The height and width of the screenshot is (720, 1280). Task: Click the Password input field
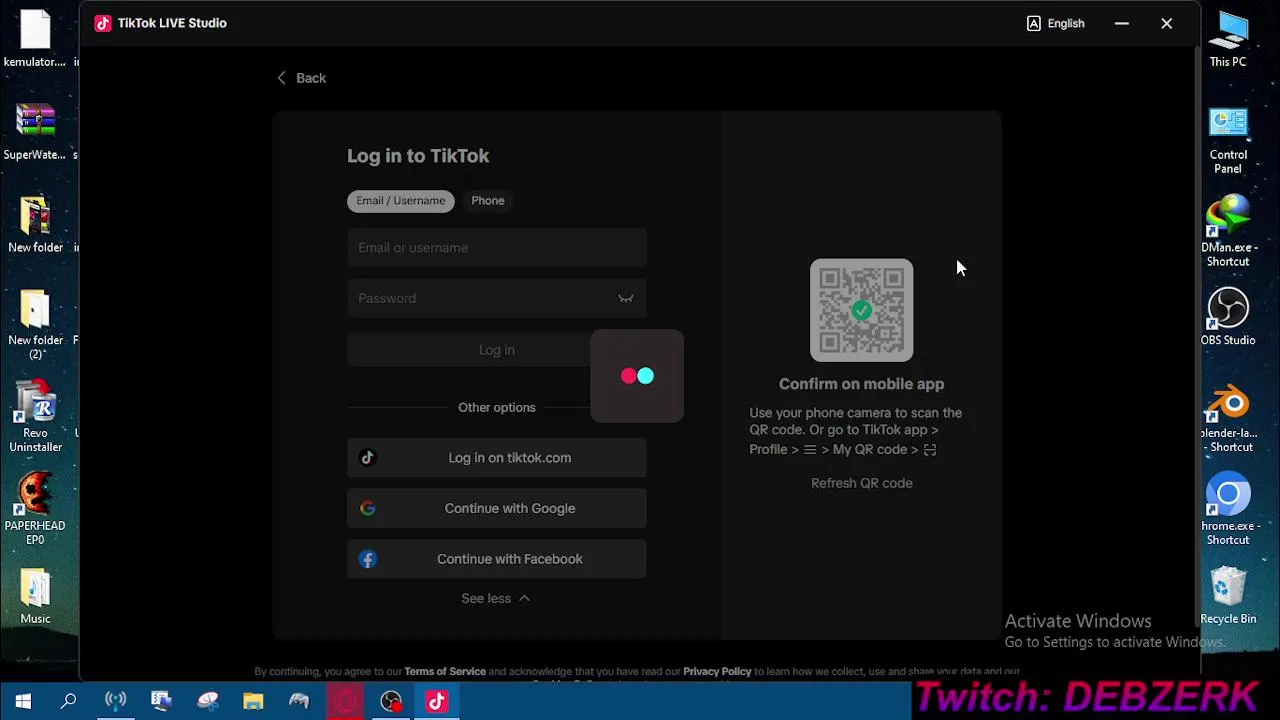[497, 298]
